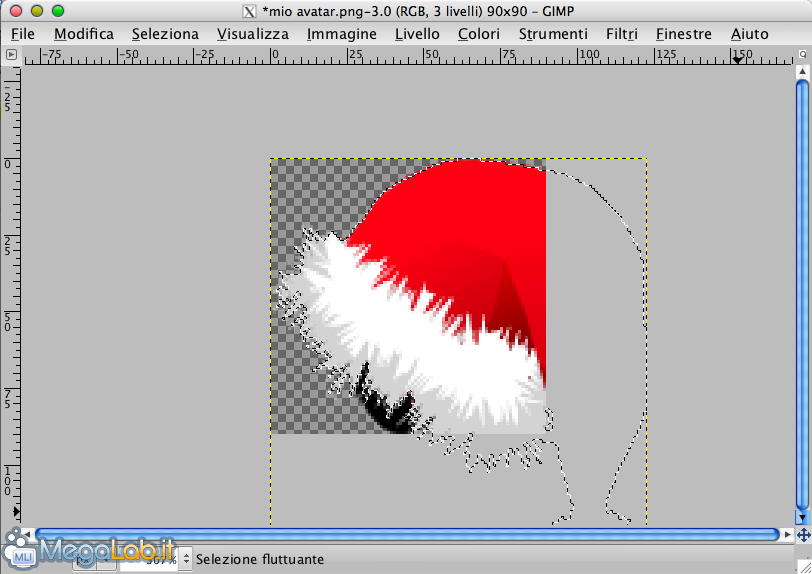
Task: Click the horizontal scrollbar thumb
Action: [408, 534]
